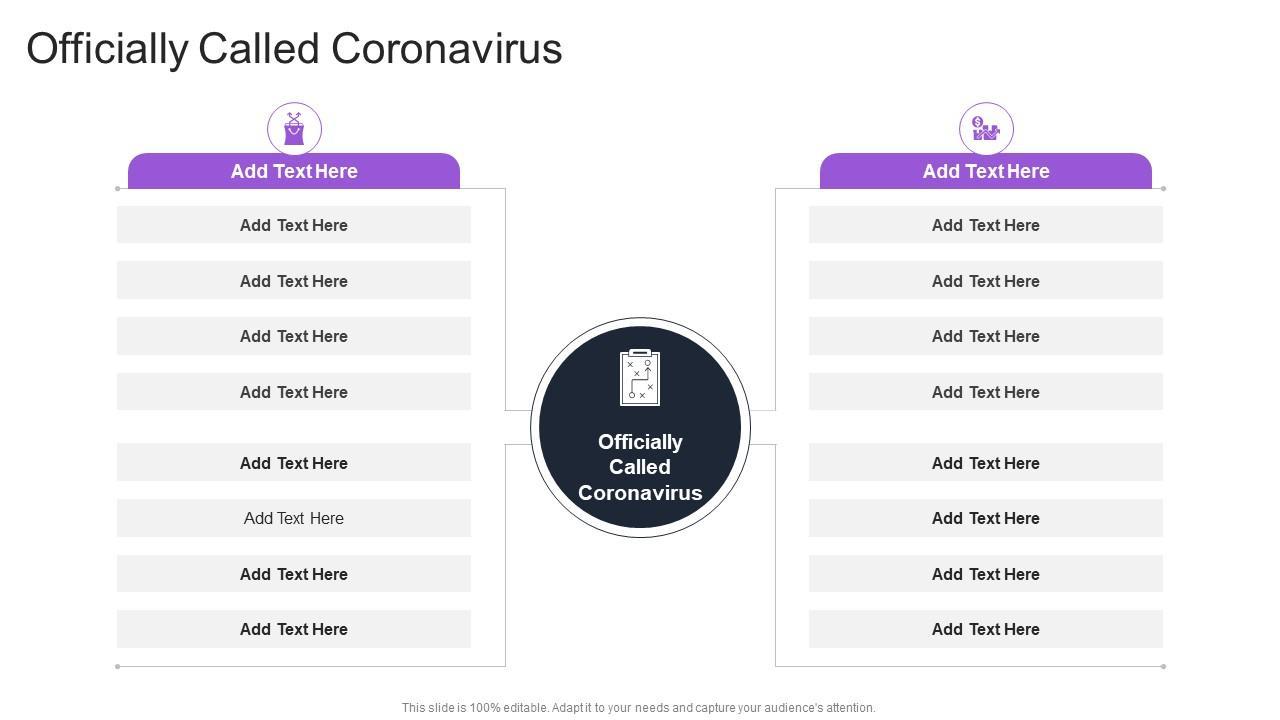Select the footer note about the editable slide
1280x720 pixels.
coord(639,708)
